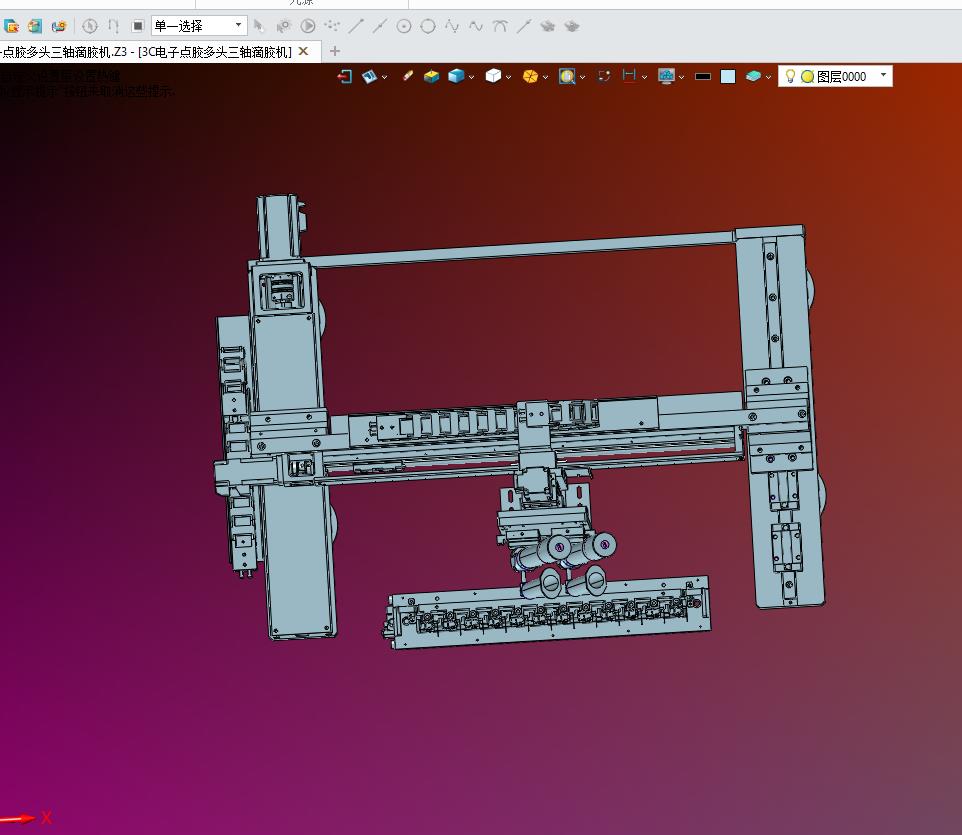962x835 pixels.
Task: Click the black color swatch
Action: click(703, 77)
